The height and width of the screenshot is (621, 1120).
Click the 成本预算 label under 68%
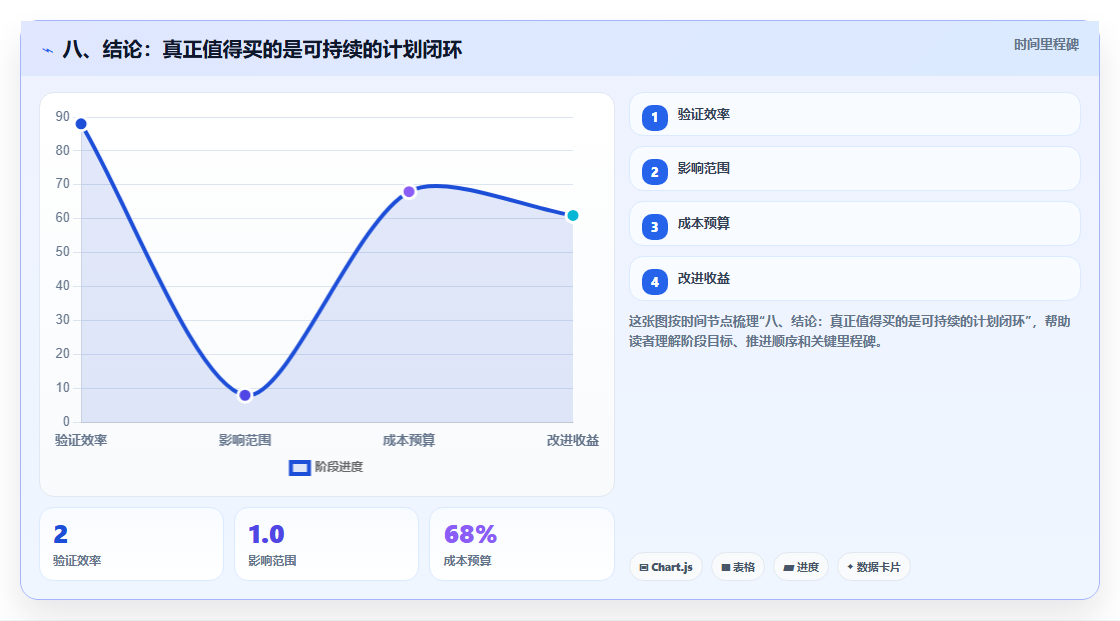467,561
